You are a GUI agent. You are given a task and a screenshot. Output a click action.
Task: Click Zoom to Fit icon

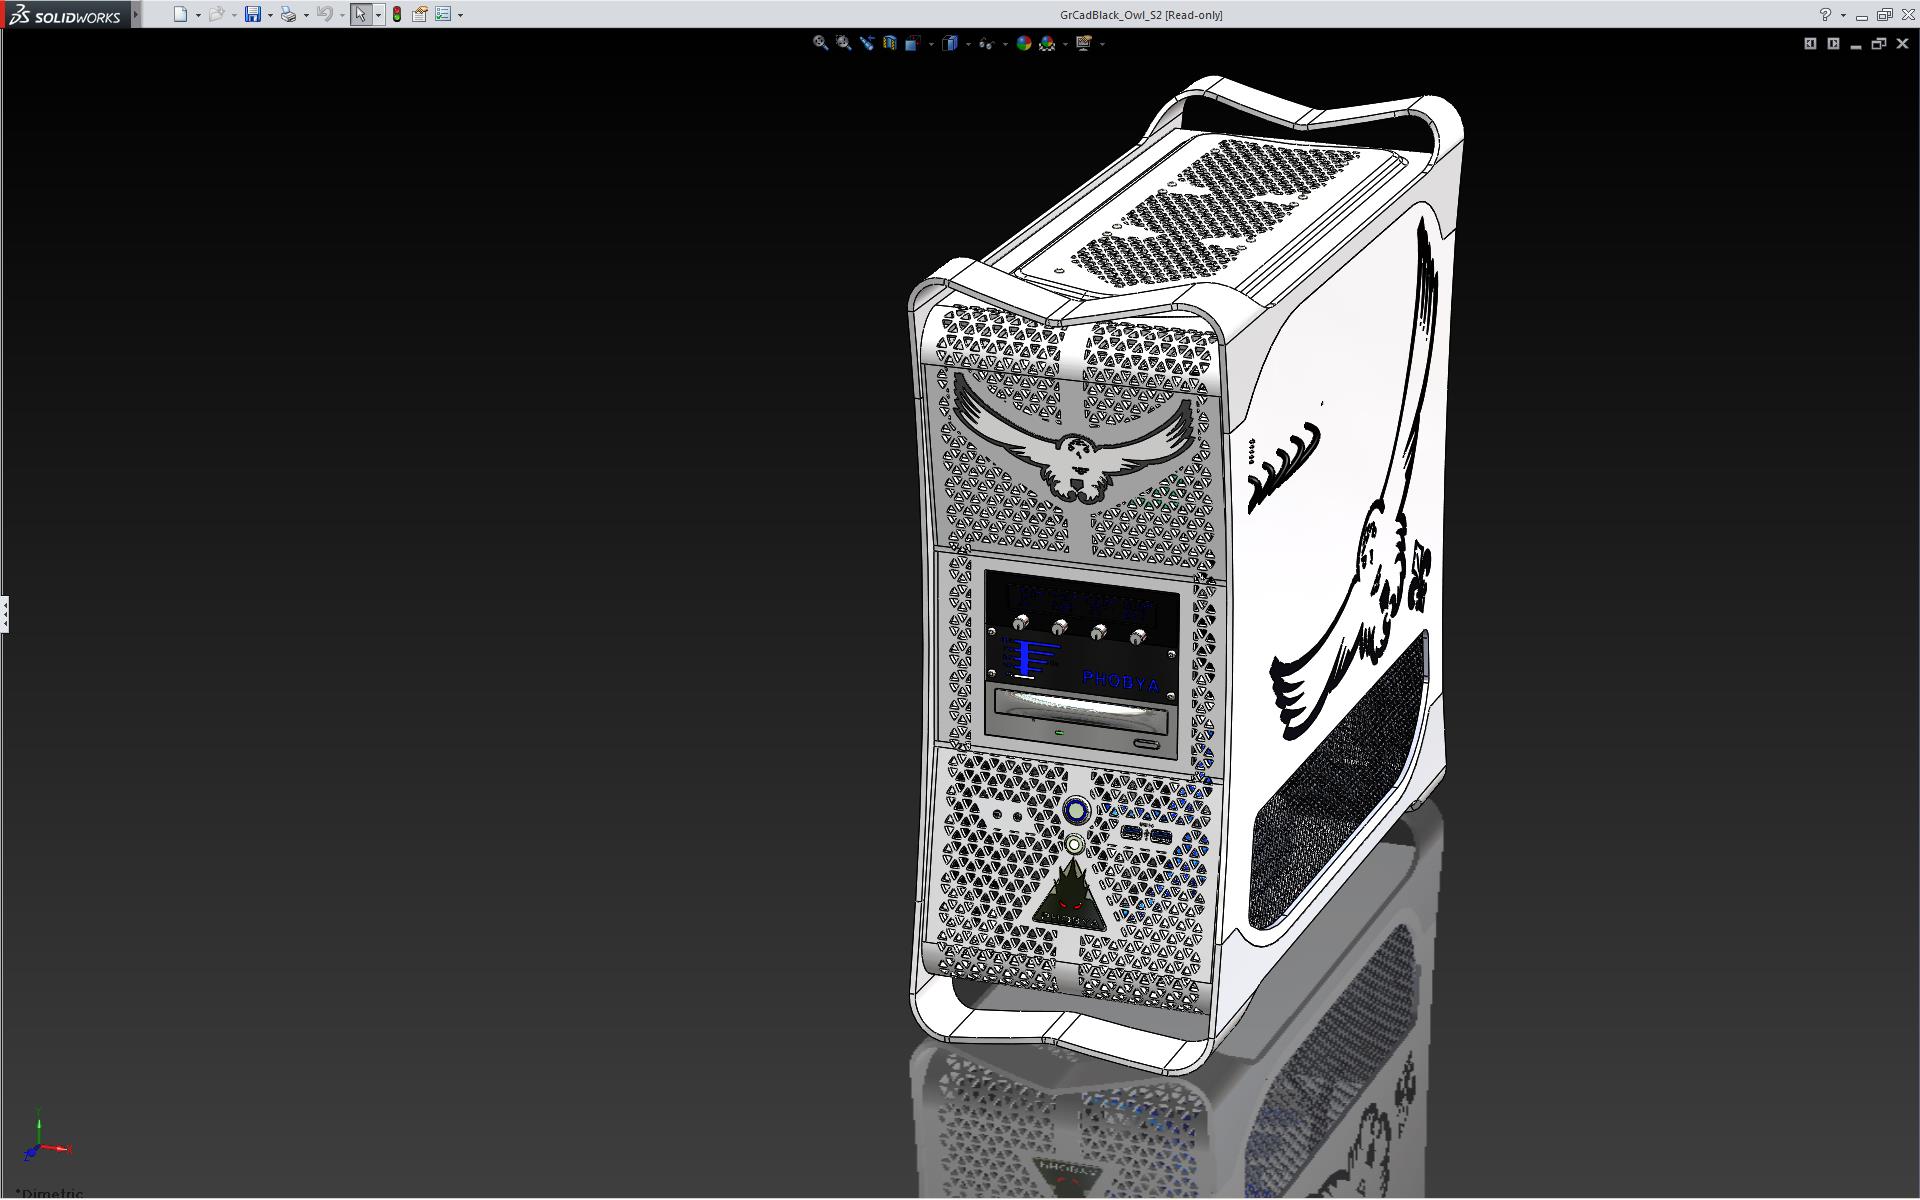(x=820, y=43)
